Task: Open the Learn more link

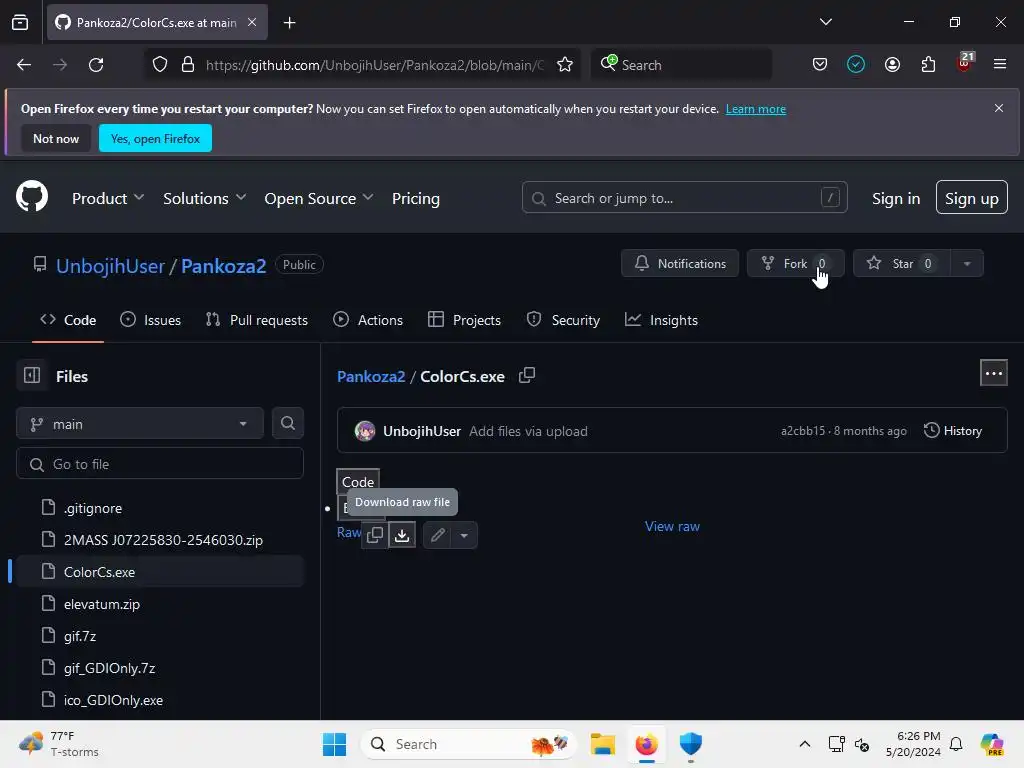Action: [756, 109]
